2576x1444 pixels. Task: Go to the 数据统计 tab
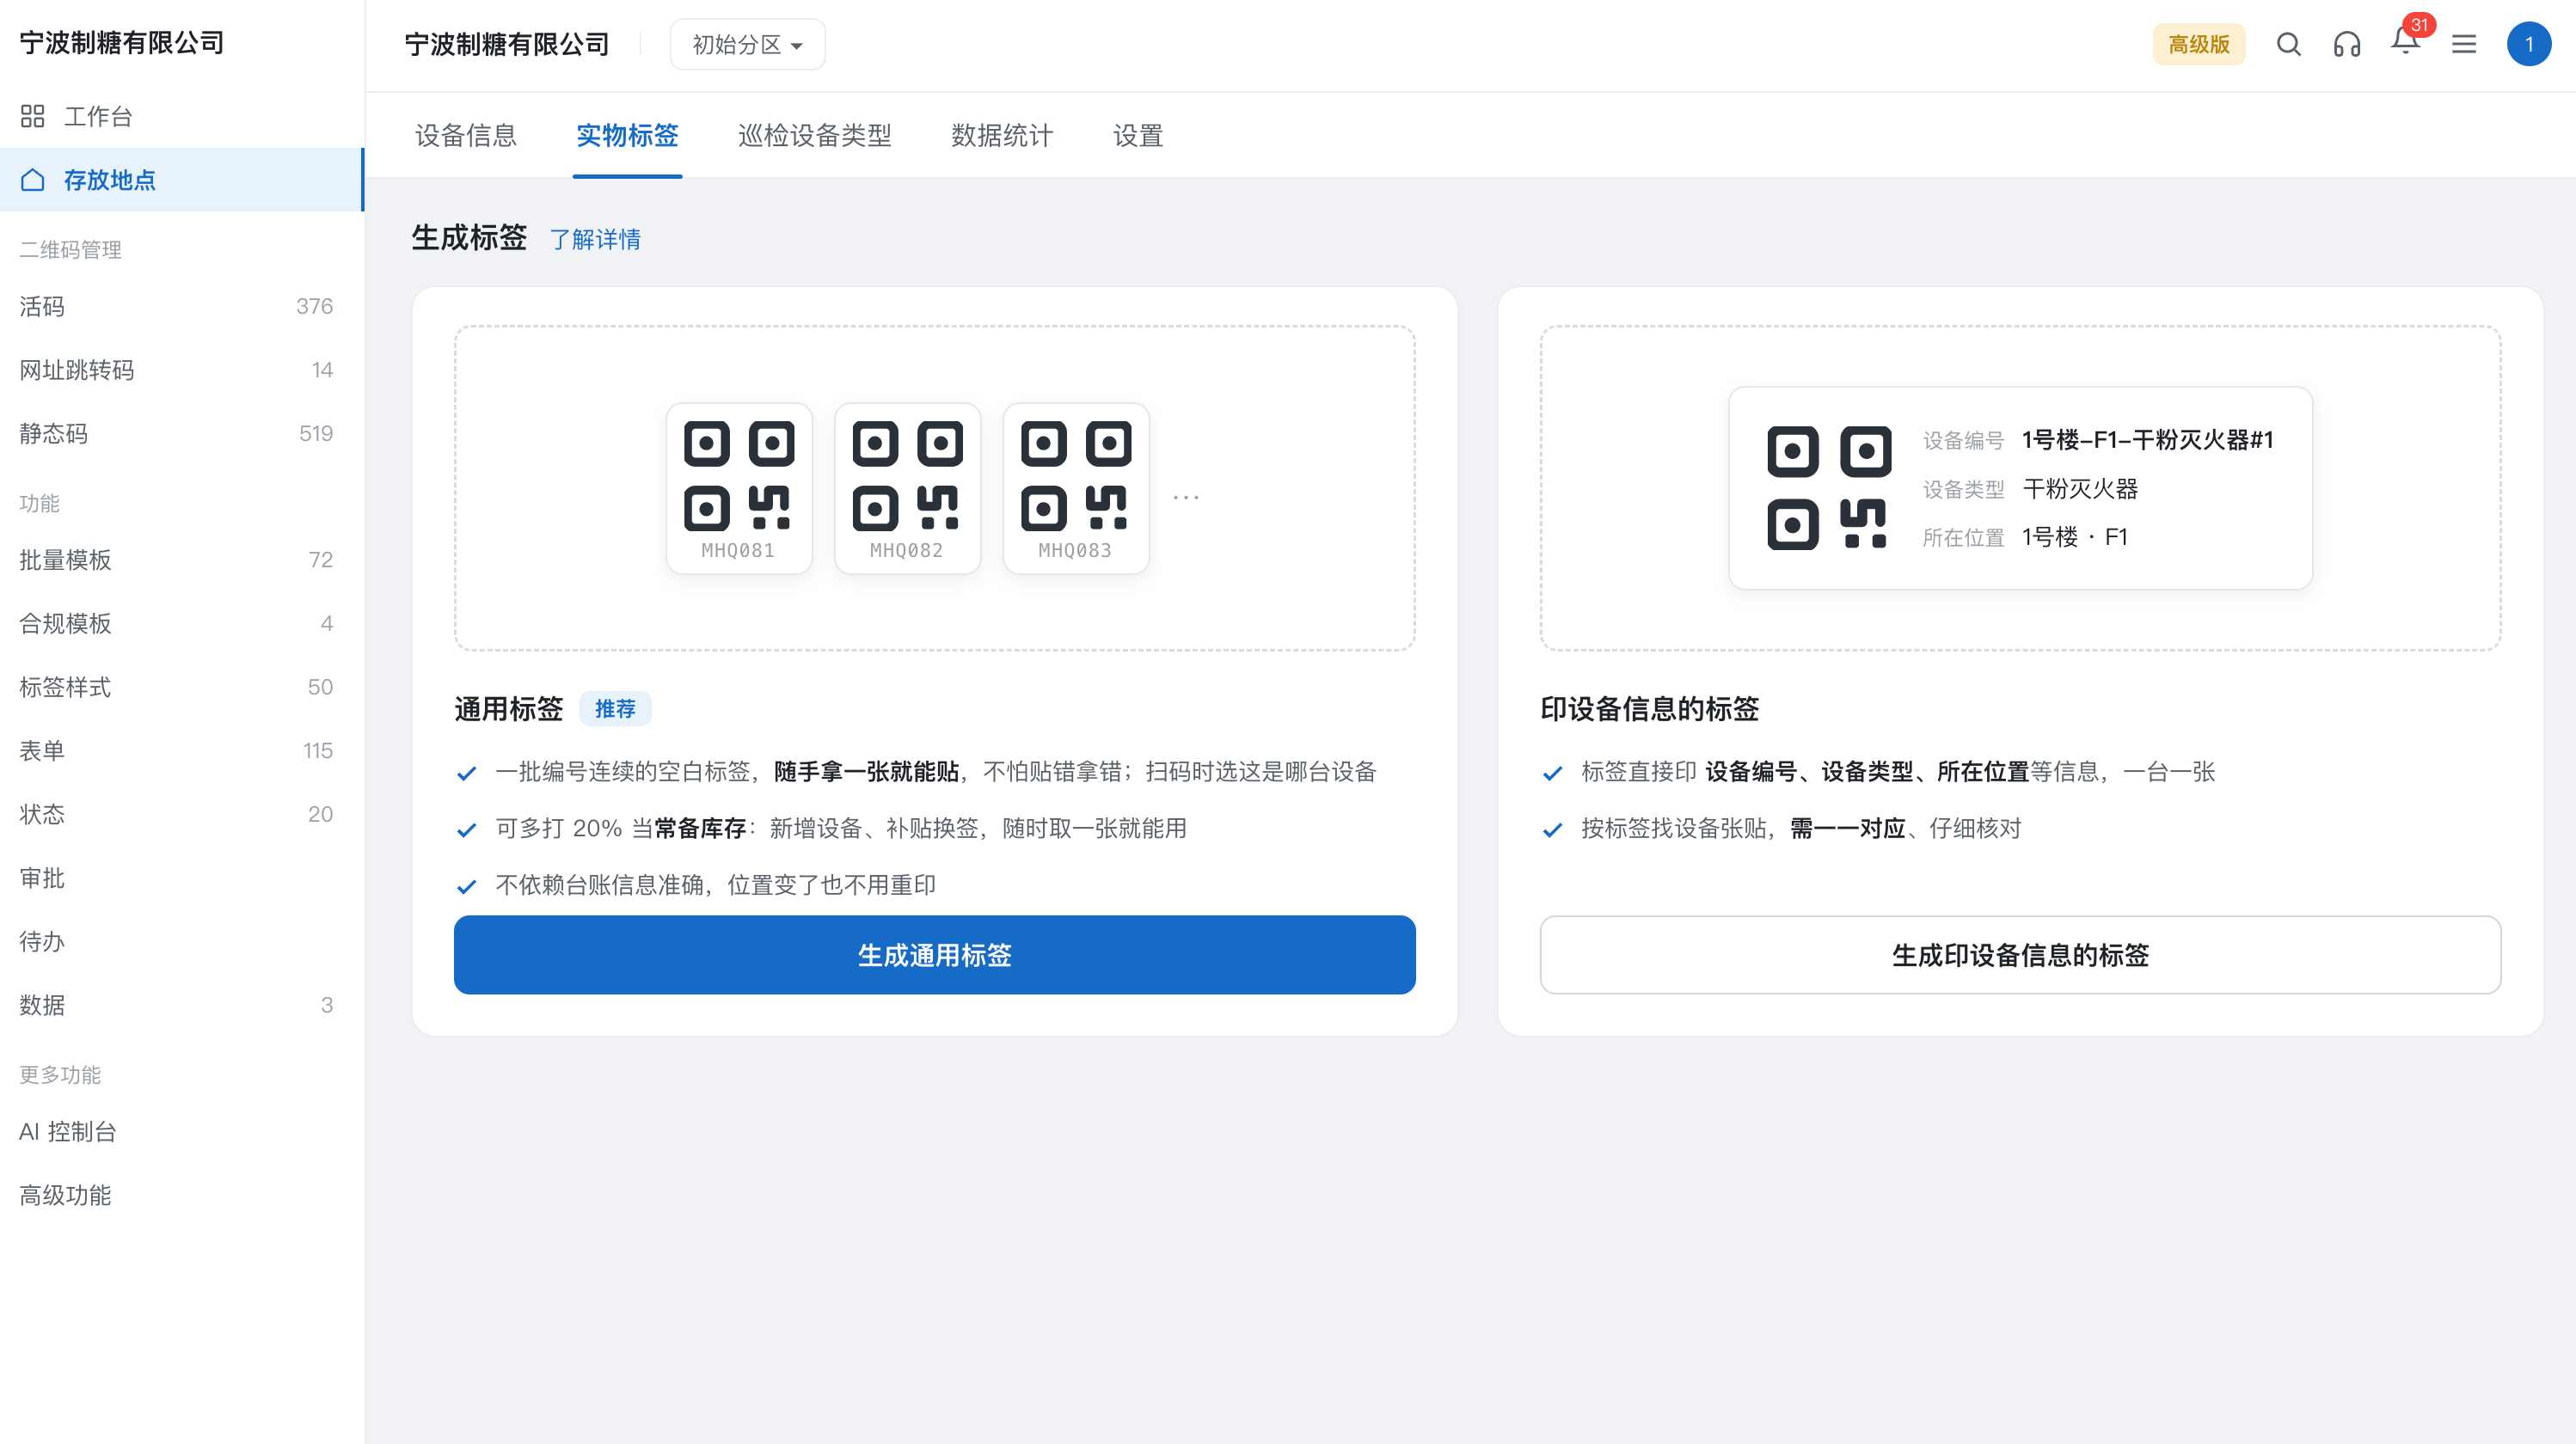coord(1002,135)
